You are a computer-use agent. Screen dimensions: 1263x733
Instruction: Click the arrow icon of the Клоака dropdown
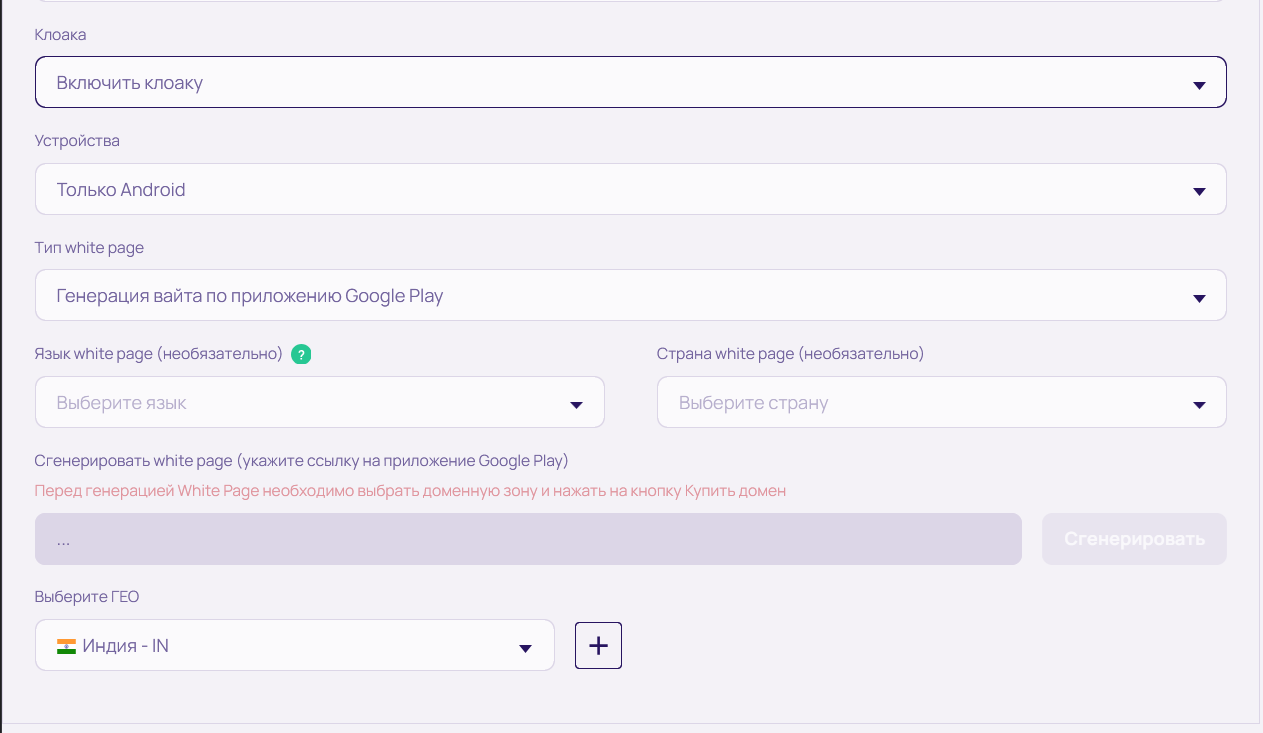coord(1199,85)
